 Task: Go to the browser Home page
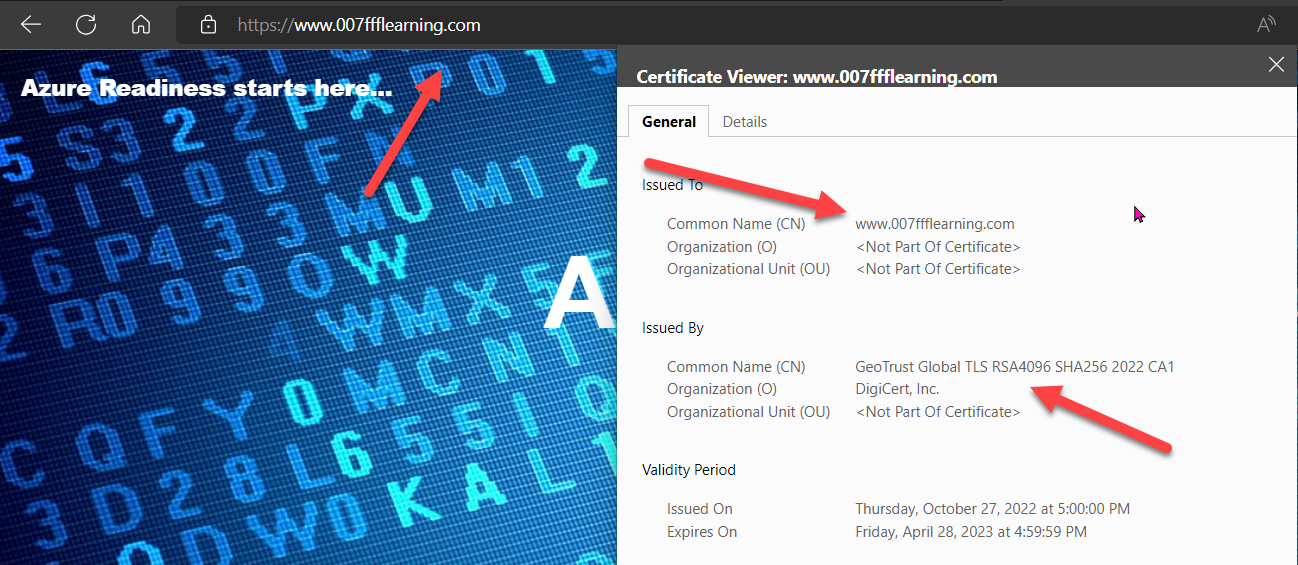tap(141, 25)
